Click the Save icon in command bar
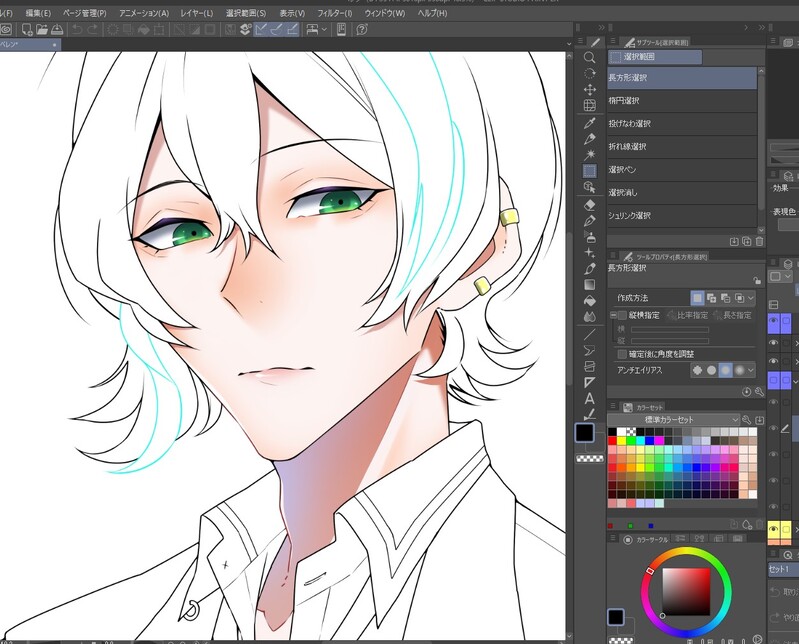Screen dimensions: 799x644 [x=57, y=30]
